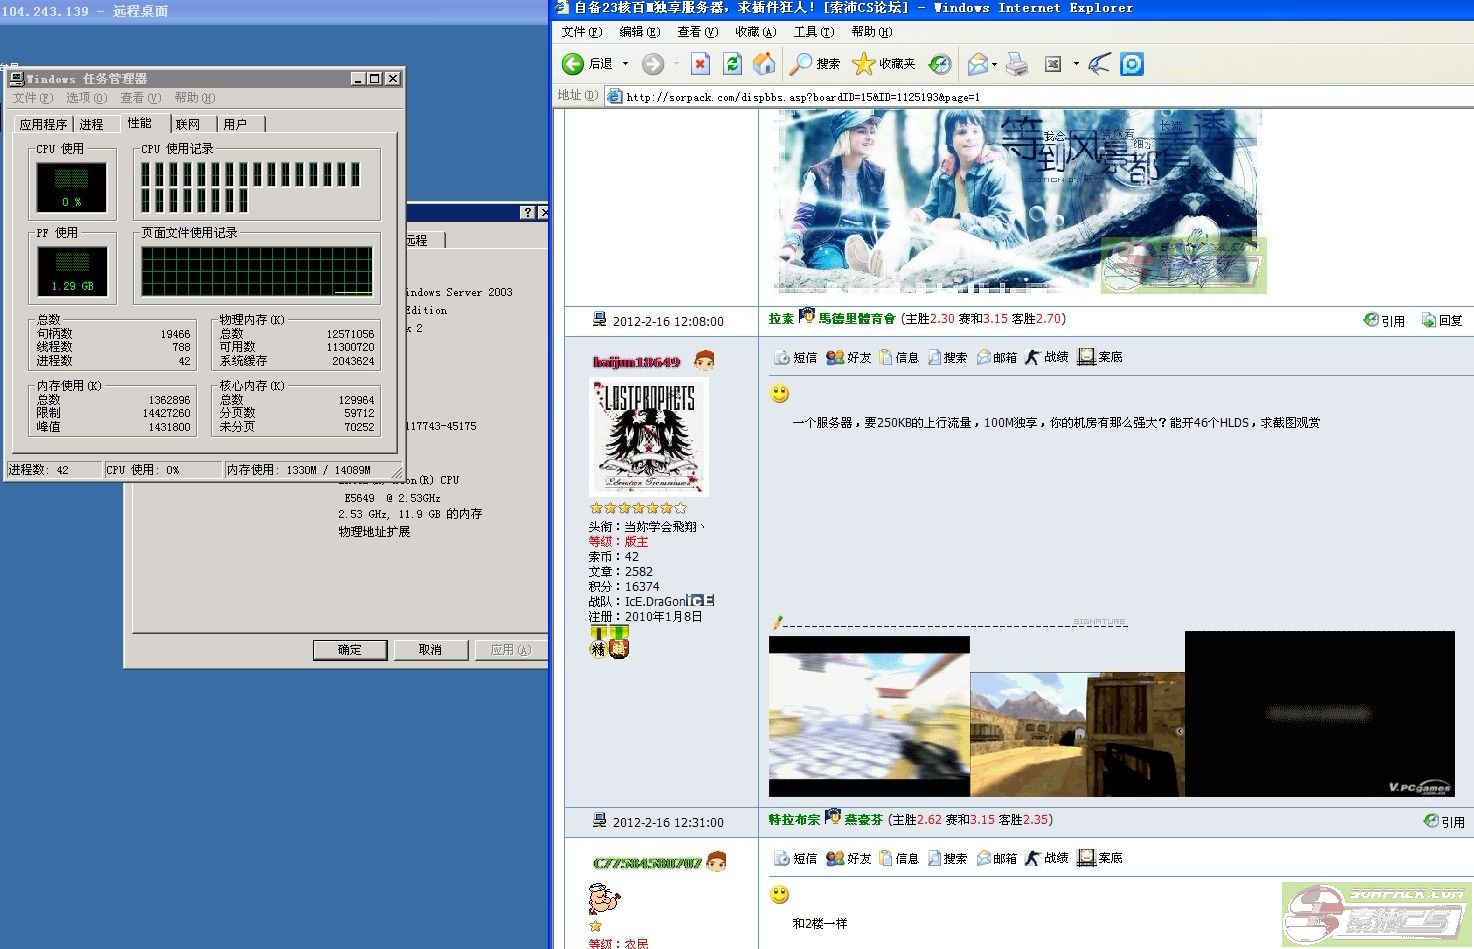Open the History clock icon in toolbar
1474x949 pixels.
click(940, 64)
